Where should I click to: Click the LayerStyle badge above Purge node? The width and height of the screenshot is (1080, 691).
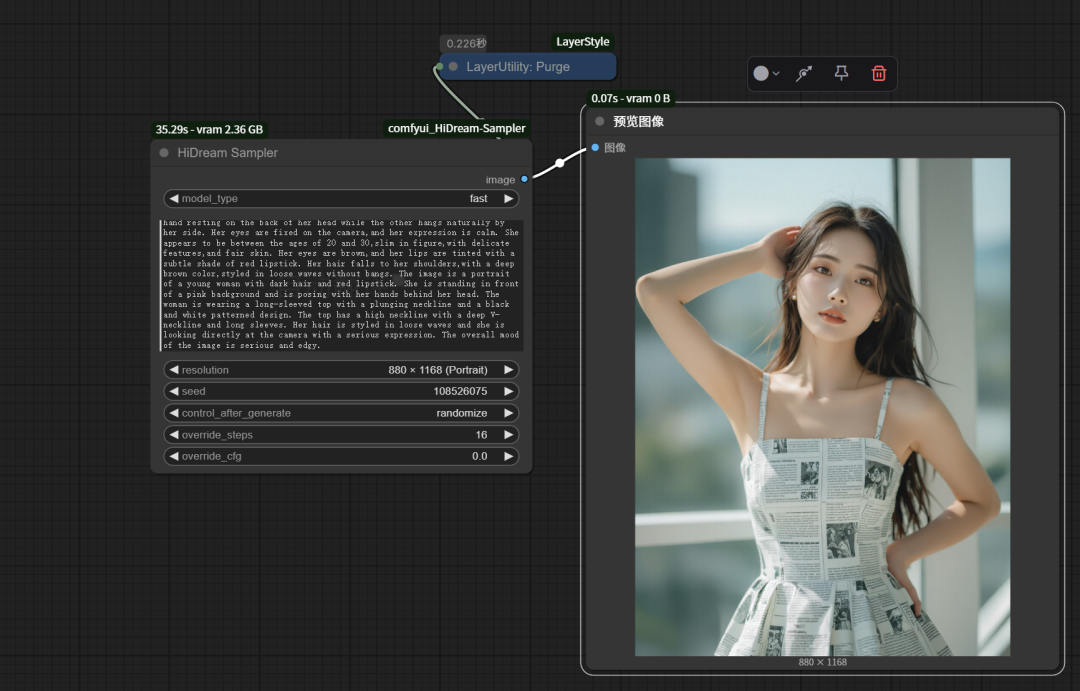coord(583,42)
